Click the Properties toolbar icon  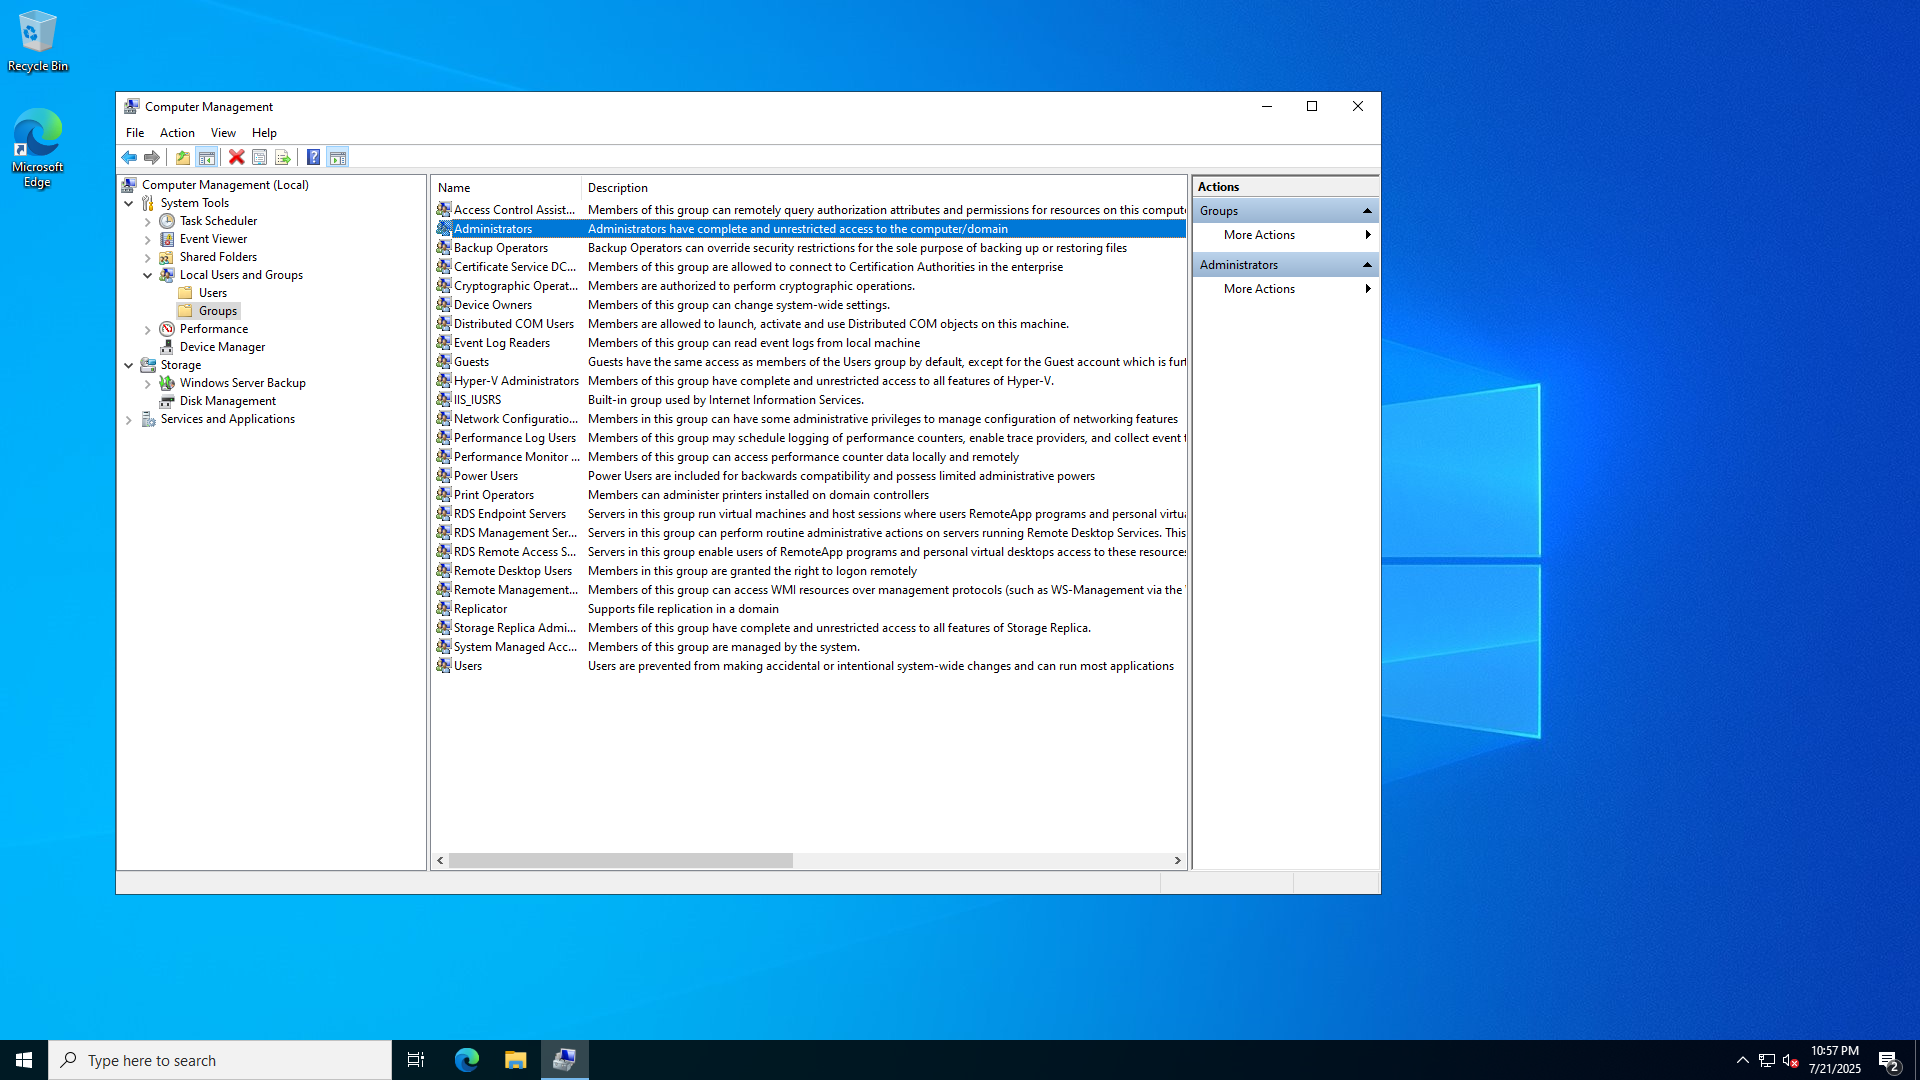point(259,157)
